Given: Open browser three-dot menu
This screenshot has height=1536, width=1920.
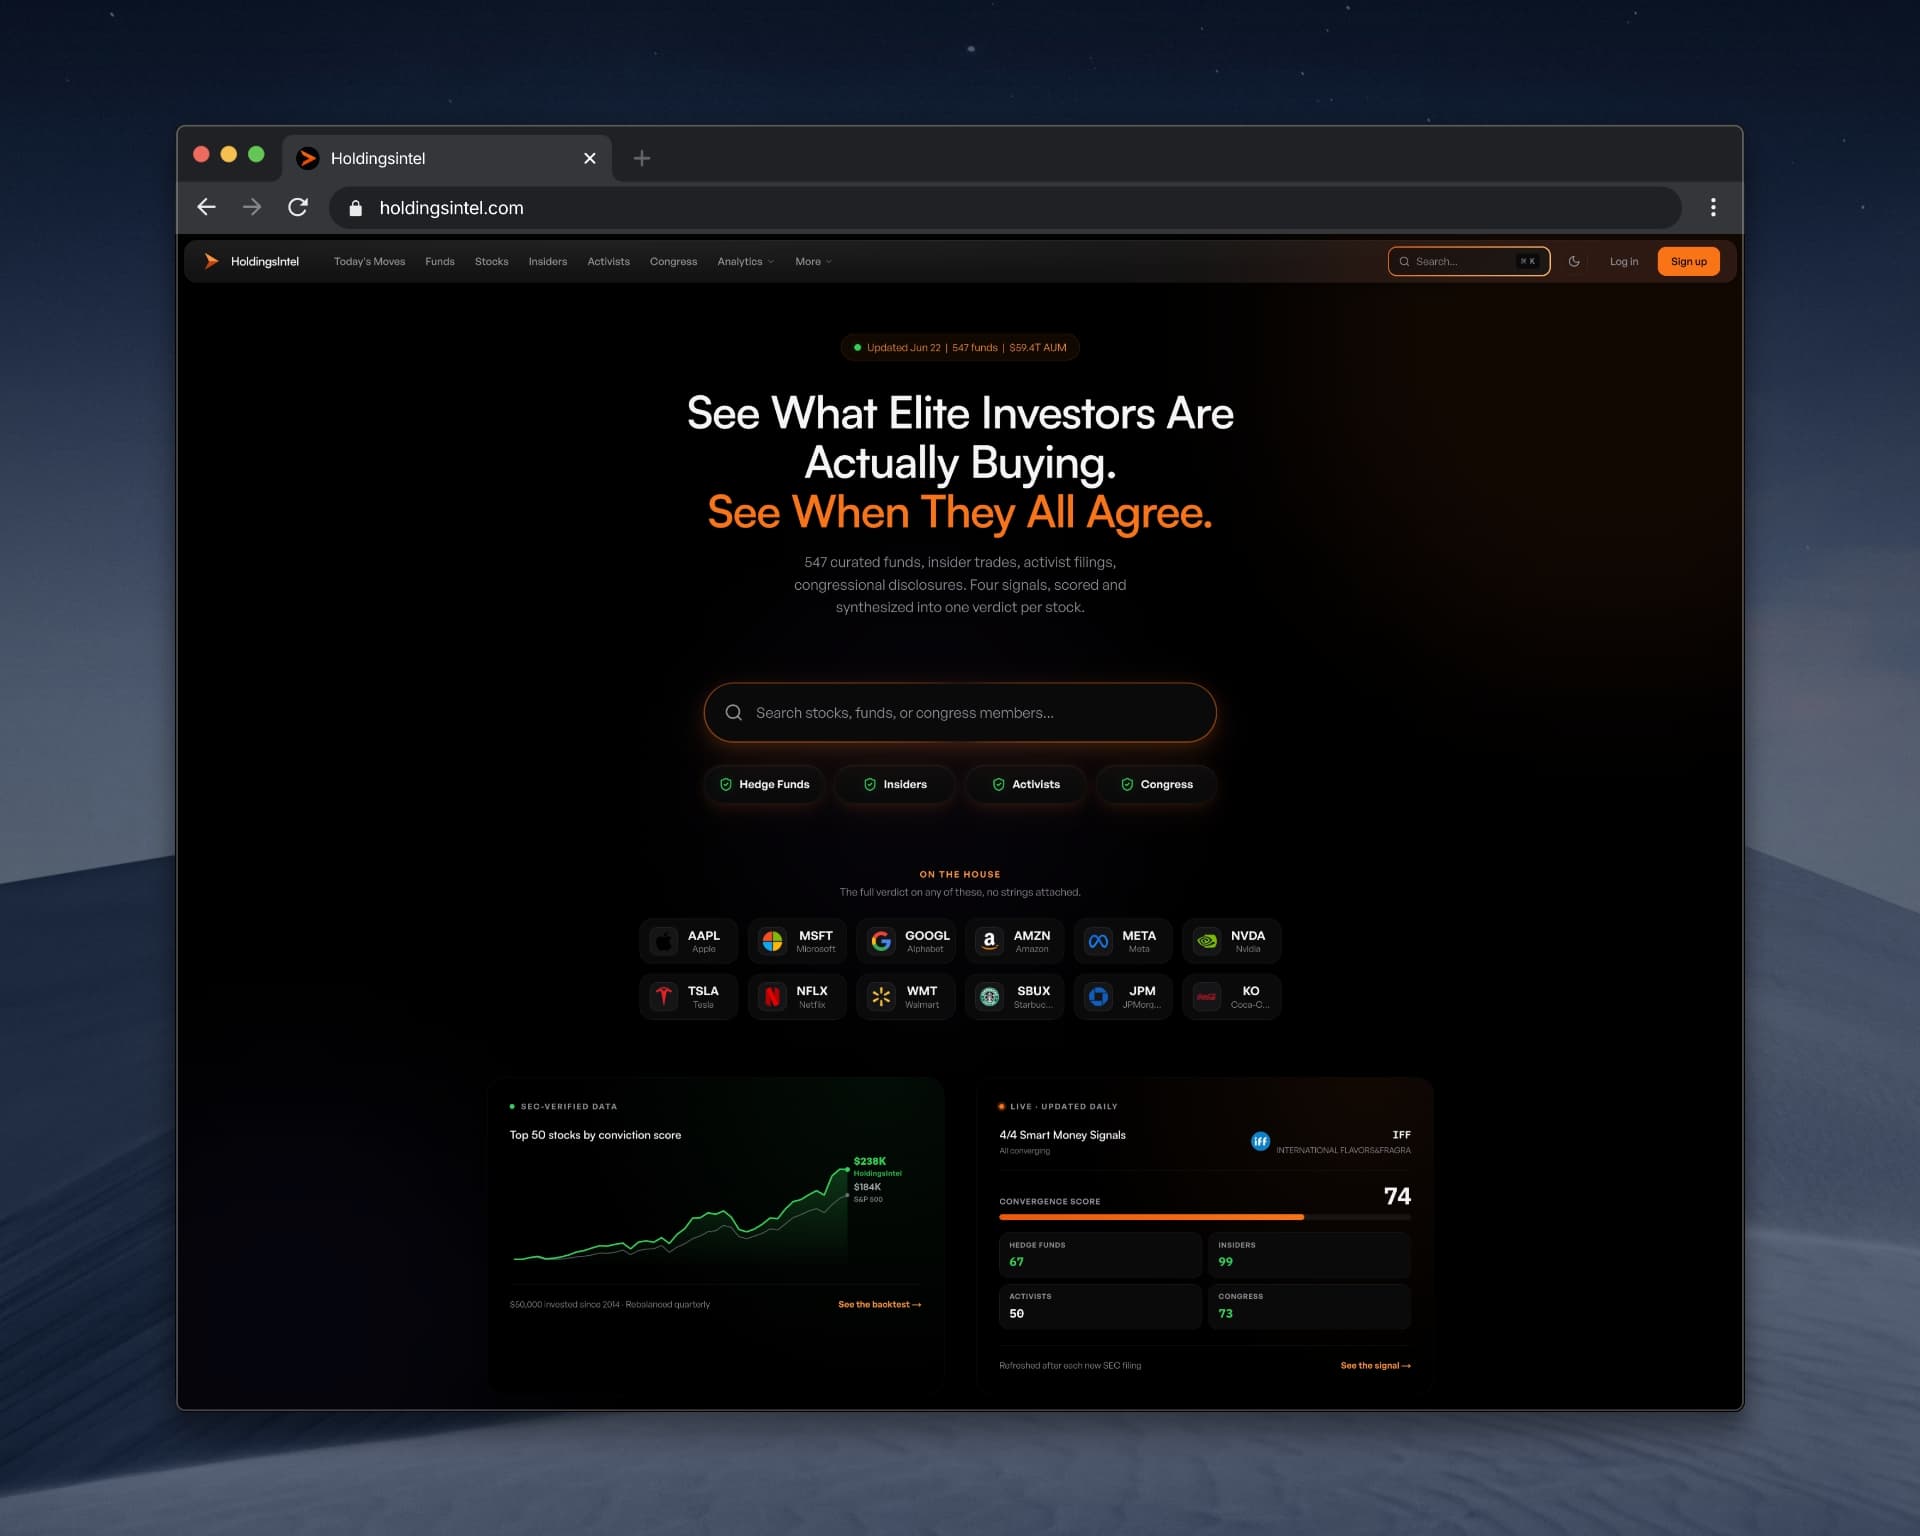Looking at the screenshot, I should tap(1713, 207).
